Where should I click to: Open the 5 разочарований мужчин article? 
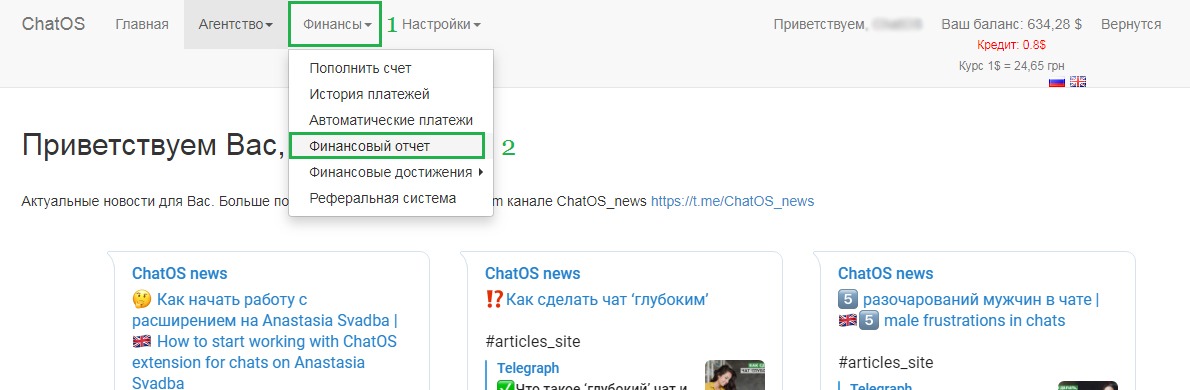968,310
